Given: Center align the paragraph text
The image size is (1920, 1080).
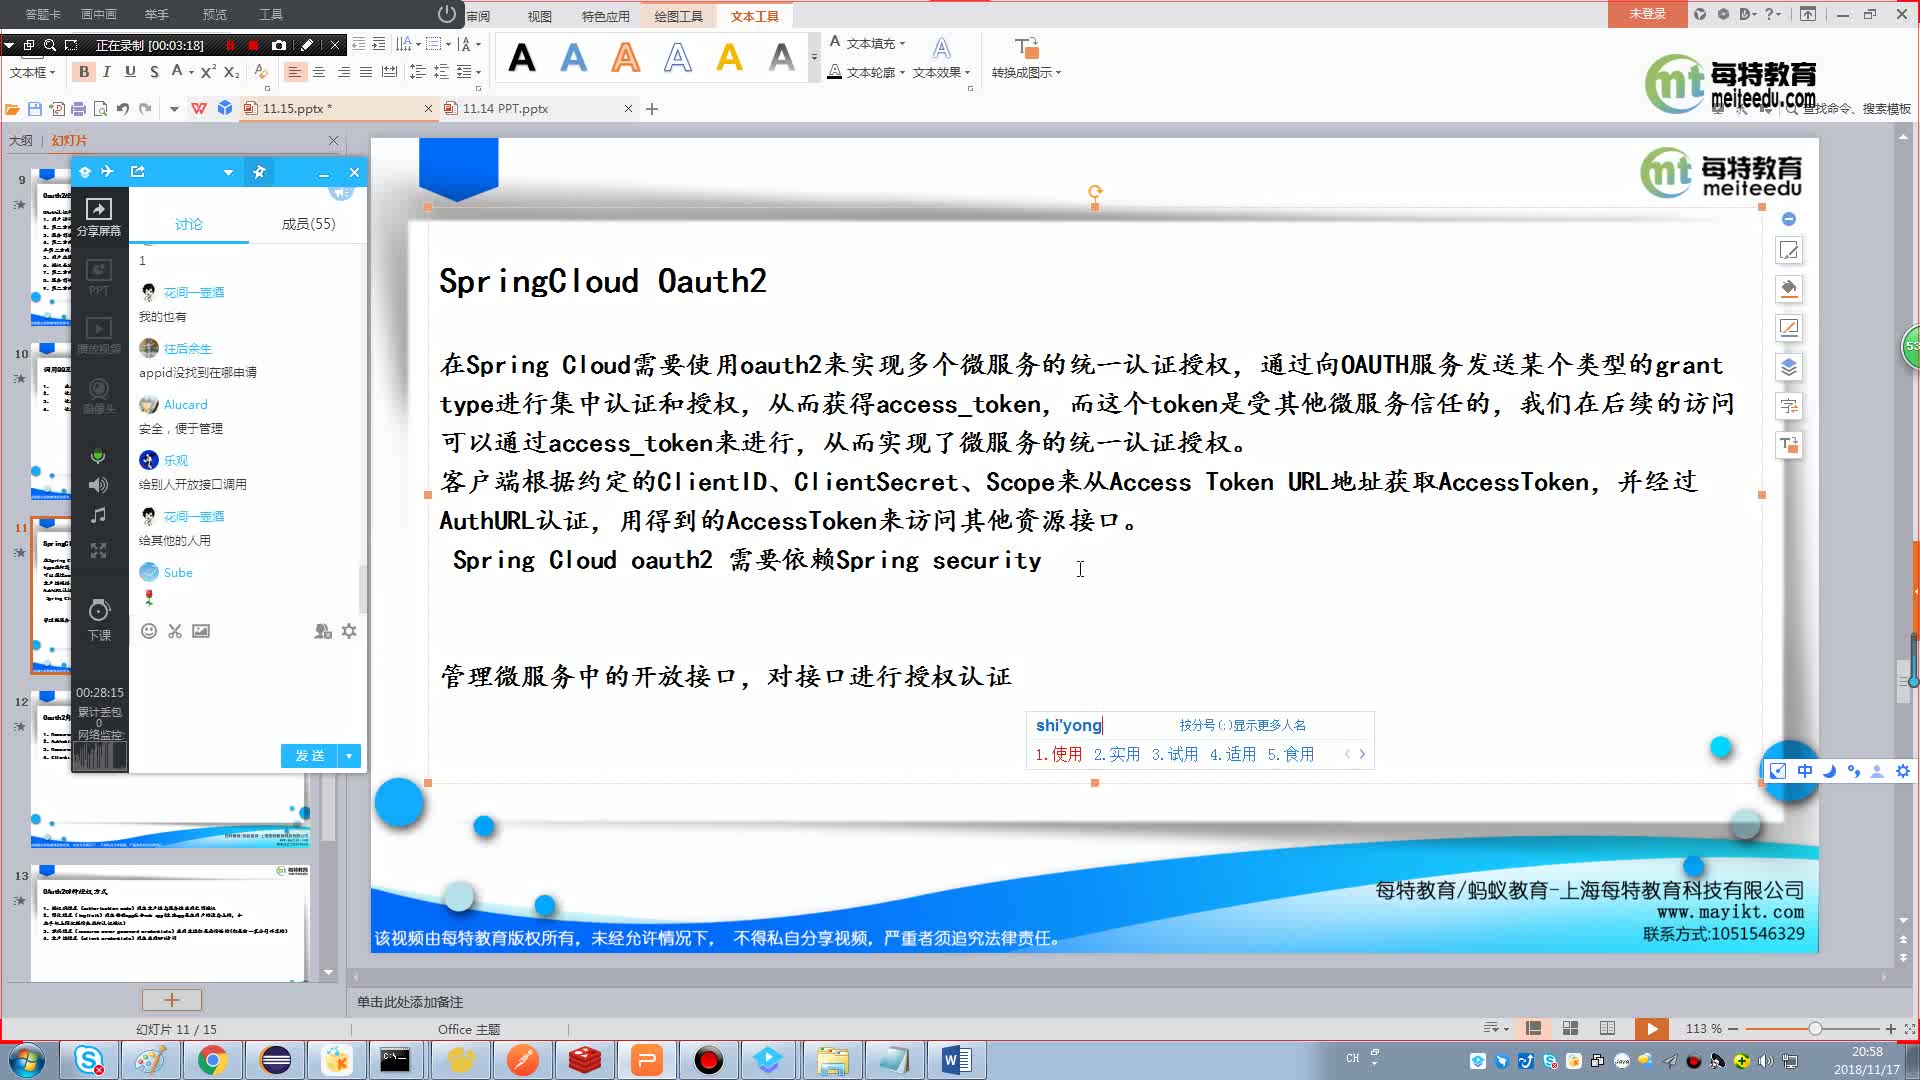Looking at the screenshot, I should pos(319,72).
